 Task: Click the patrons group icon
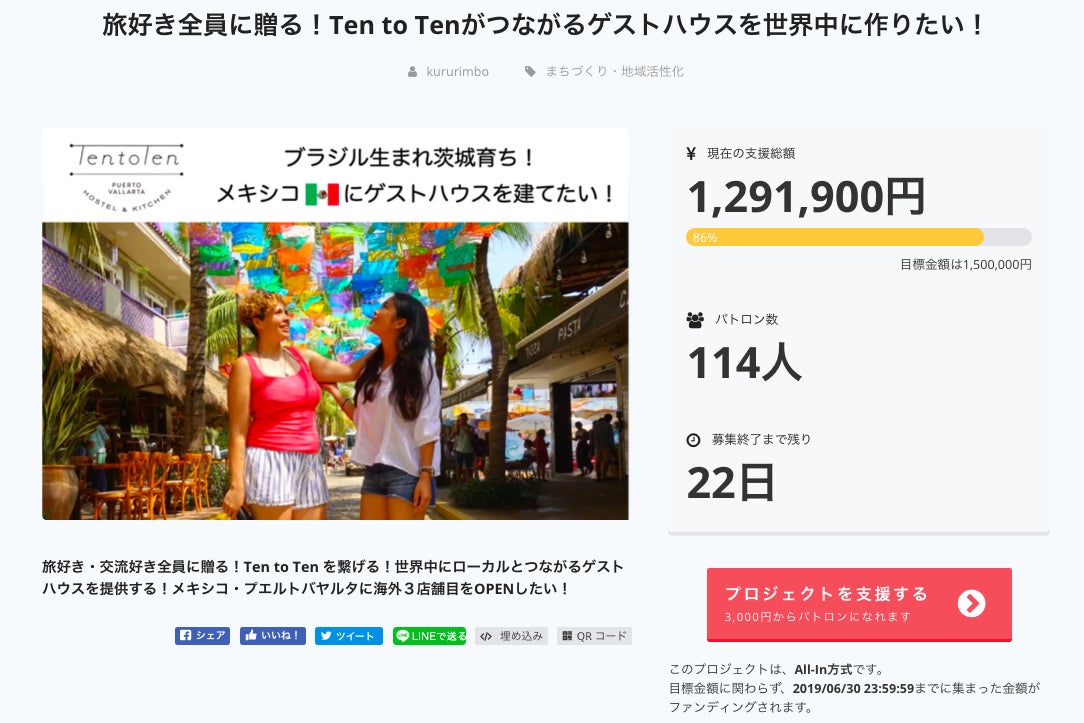click(695, 320)
